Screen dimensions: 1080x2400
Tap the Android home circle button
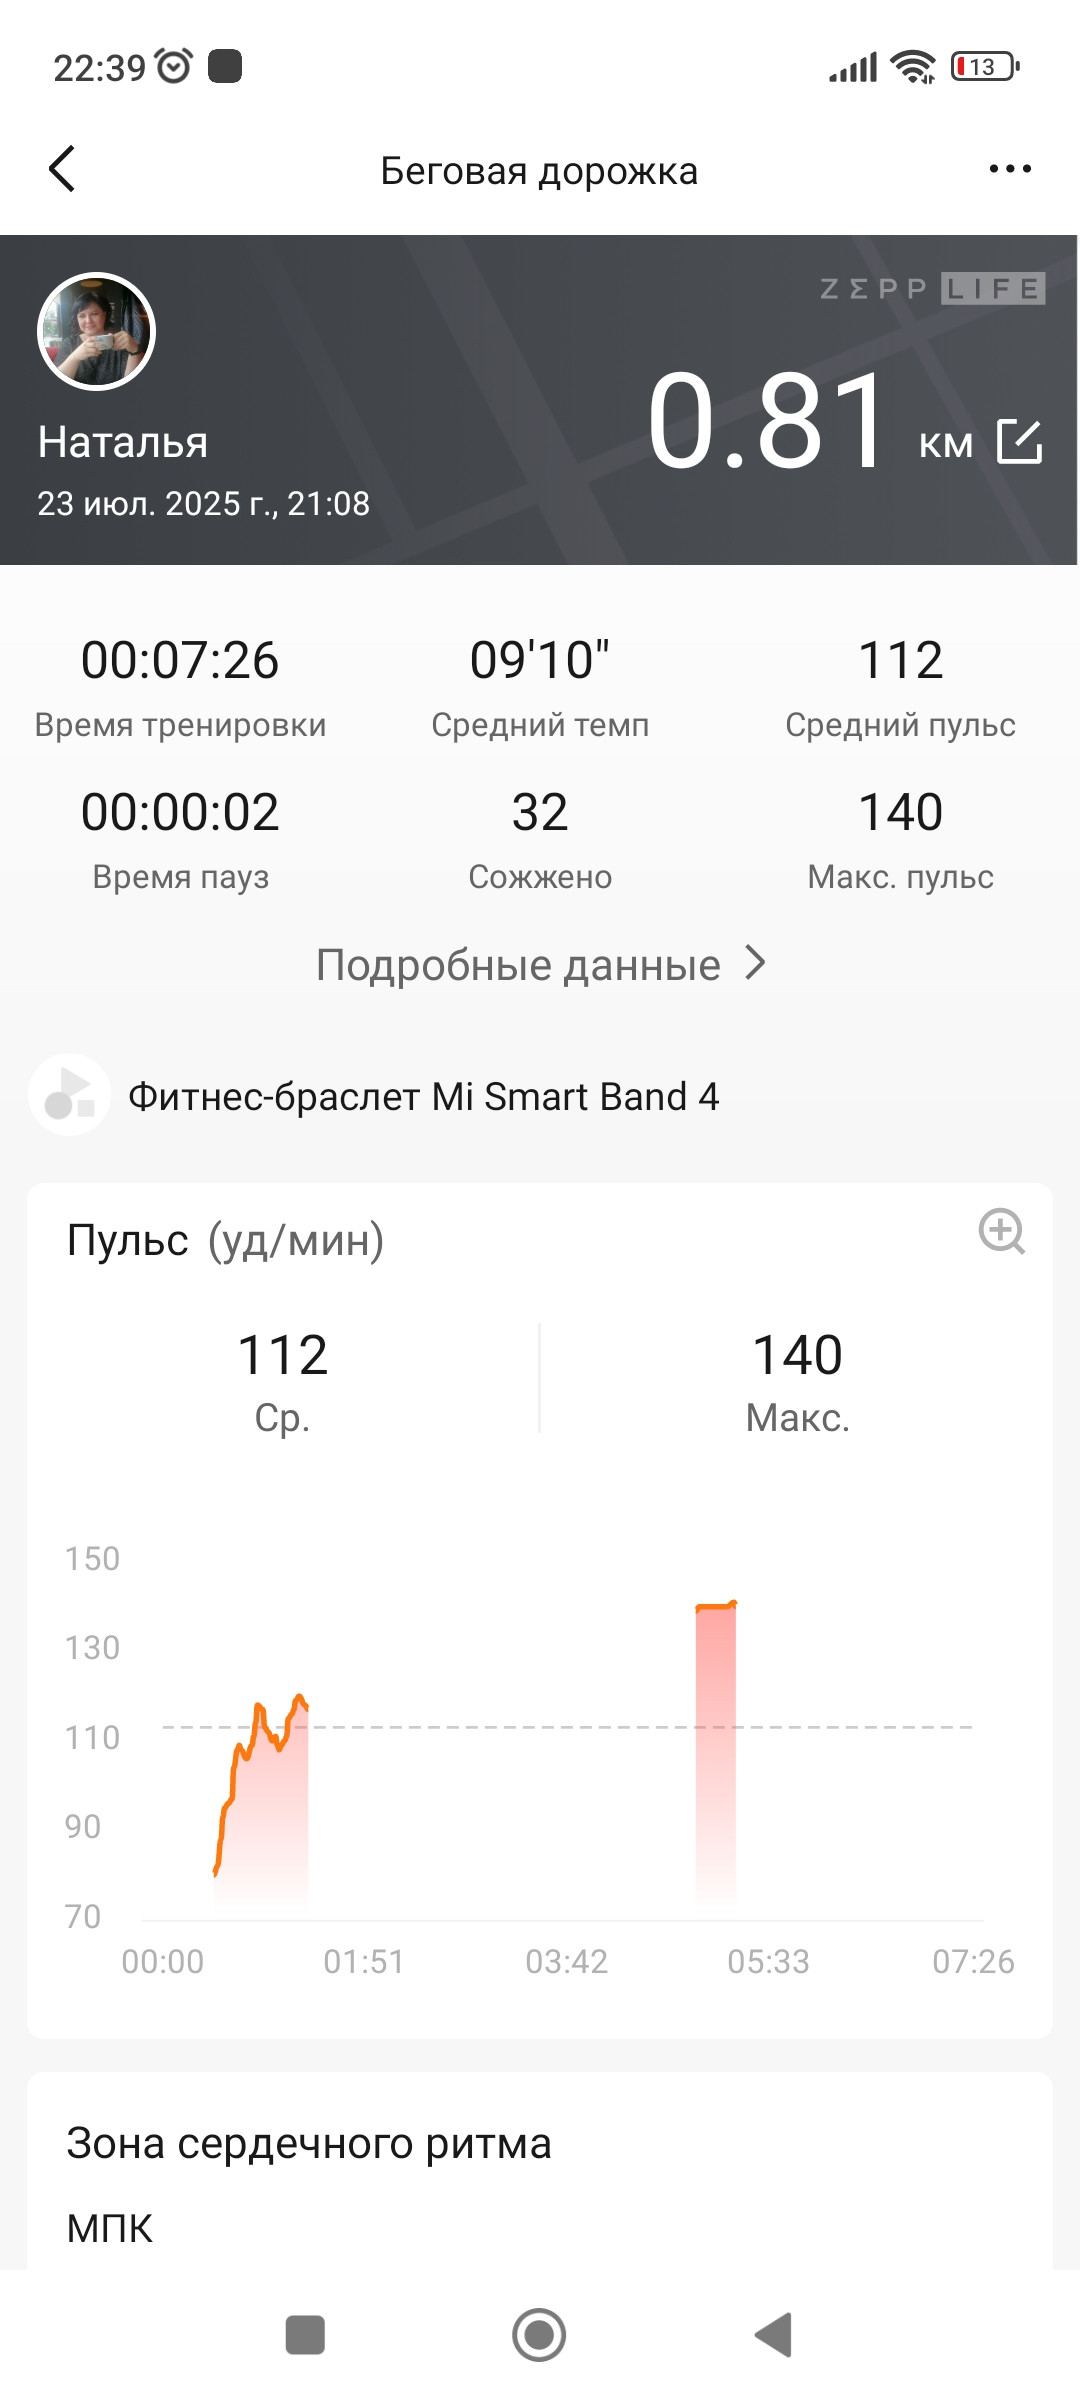(x=539, y=2335)
